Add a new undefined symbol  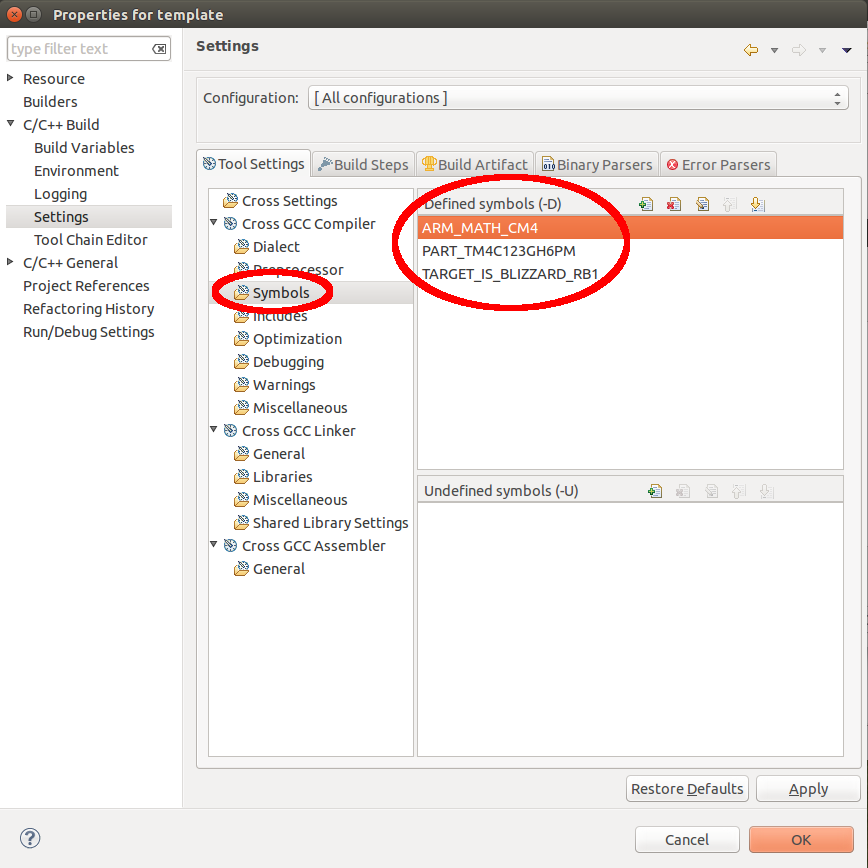655,491
